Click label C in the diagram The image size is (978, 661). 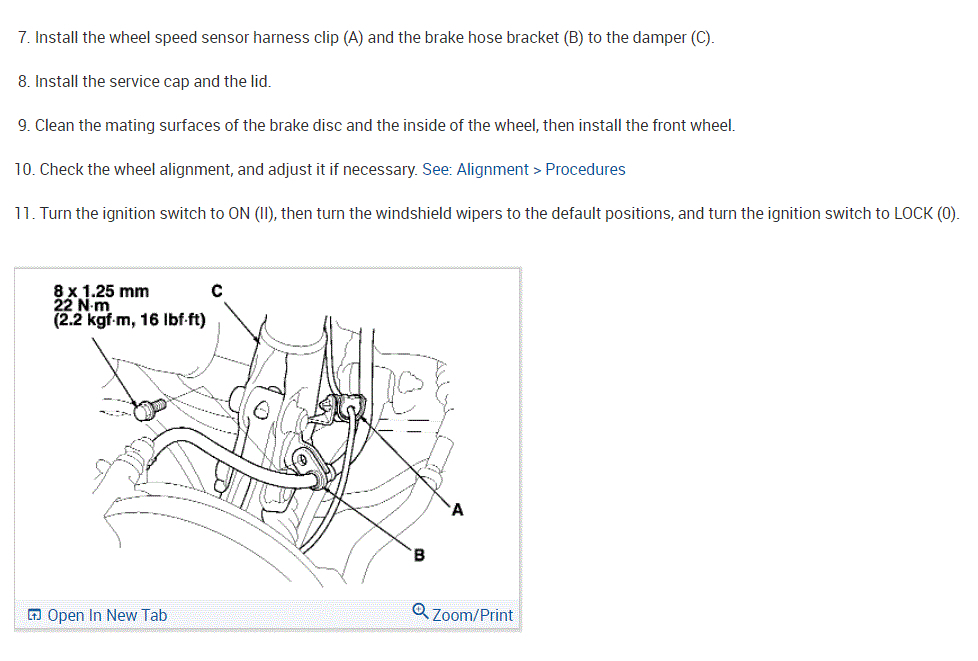(216, 291)
